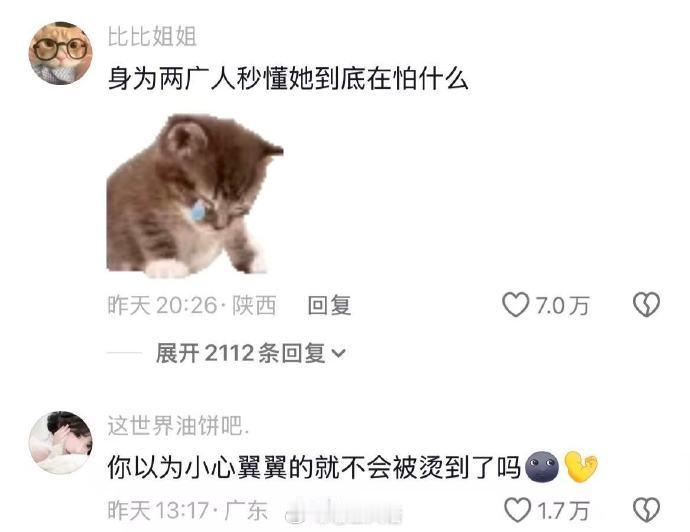This screenshot has height=532, width=690.
Task: Tap the yellow flexed-arm emoji
Action: point(581,466)
